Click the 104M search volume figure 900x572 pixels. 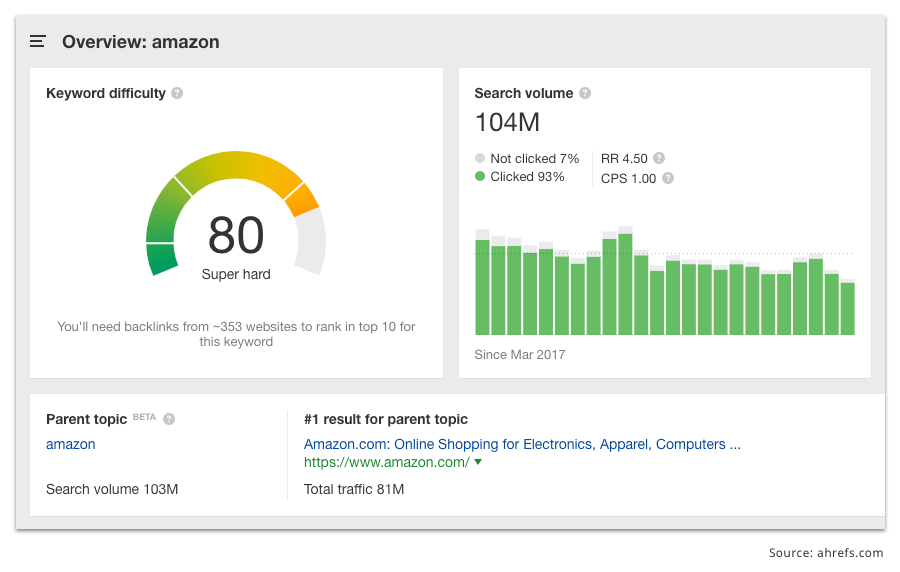[x=507, y=122]
